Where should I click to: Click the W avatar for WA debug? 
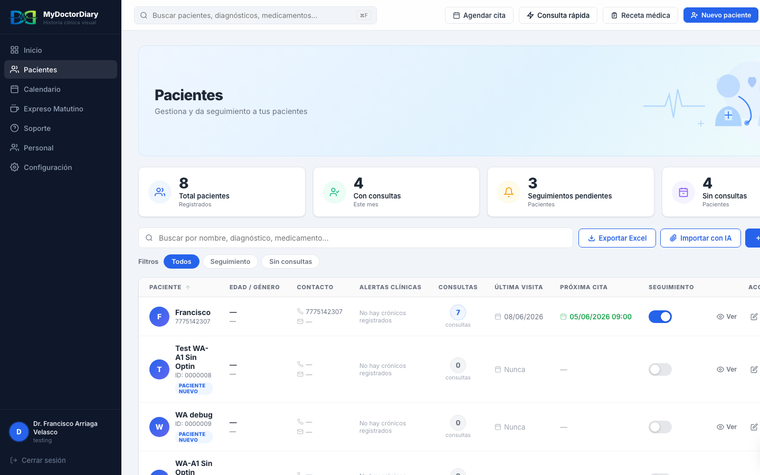[x=159, y=427]
